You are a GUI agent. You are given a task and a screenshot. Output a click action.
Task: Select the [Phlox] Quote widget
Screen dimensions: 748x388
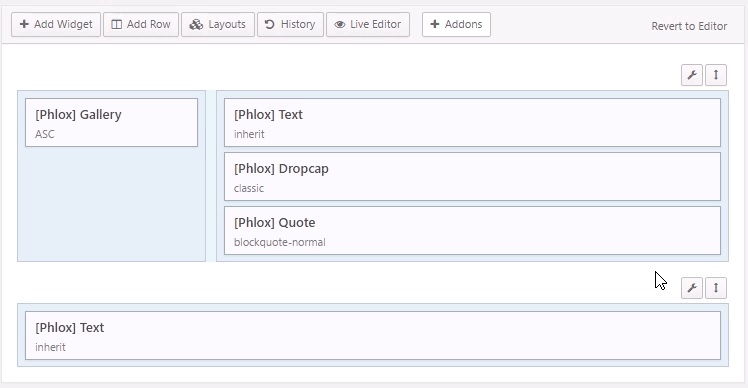tap(472, 231)
